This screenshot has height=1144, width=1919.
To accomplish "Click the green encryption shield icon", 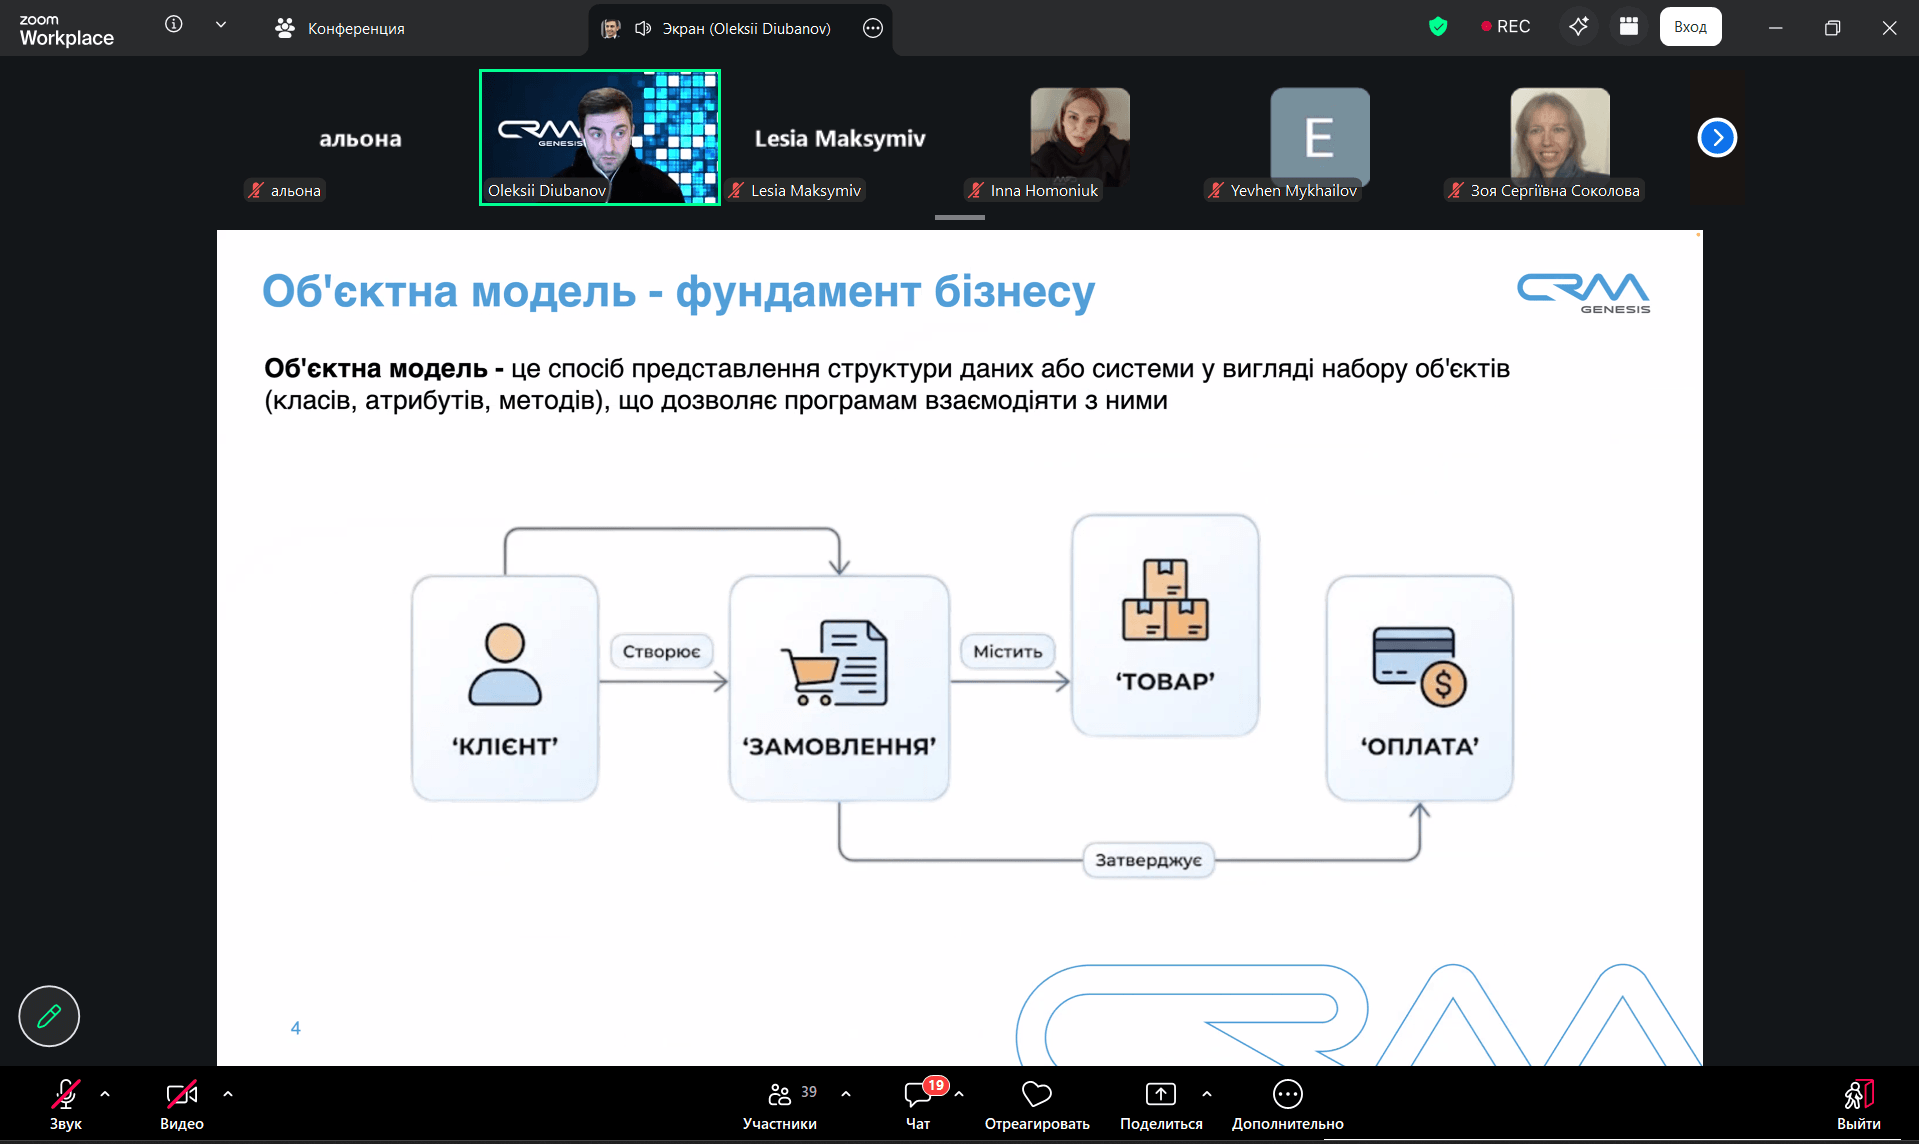I will pyautogui.click(x=1438, y=27).
